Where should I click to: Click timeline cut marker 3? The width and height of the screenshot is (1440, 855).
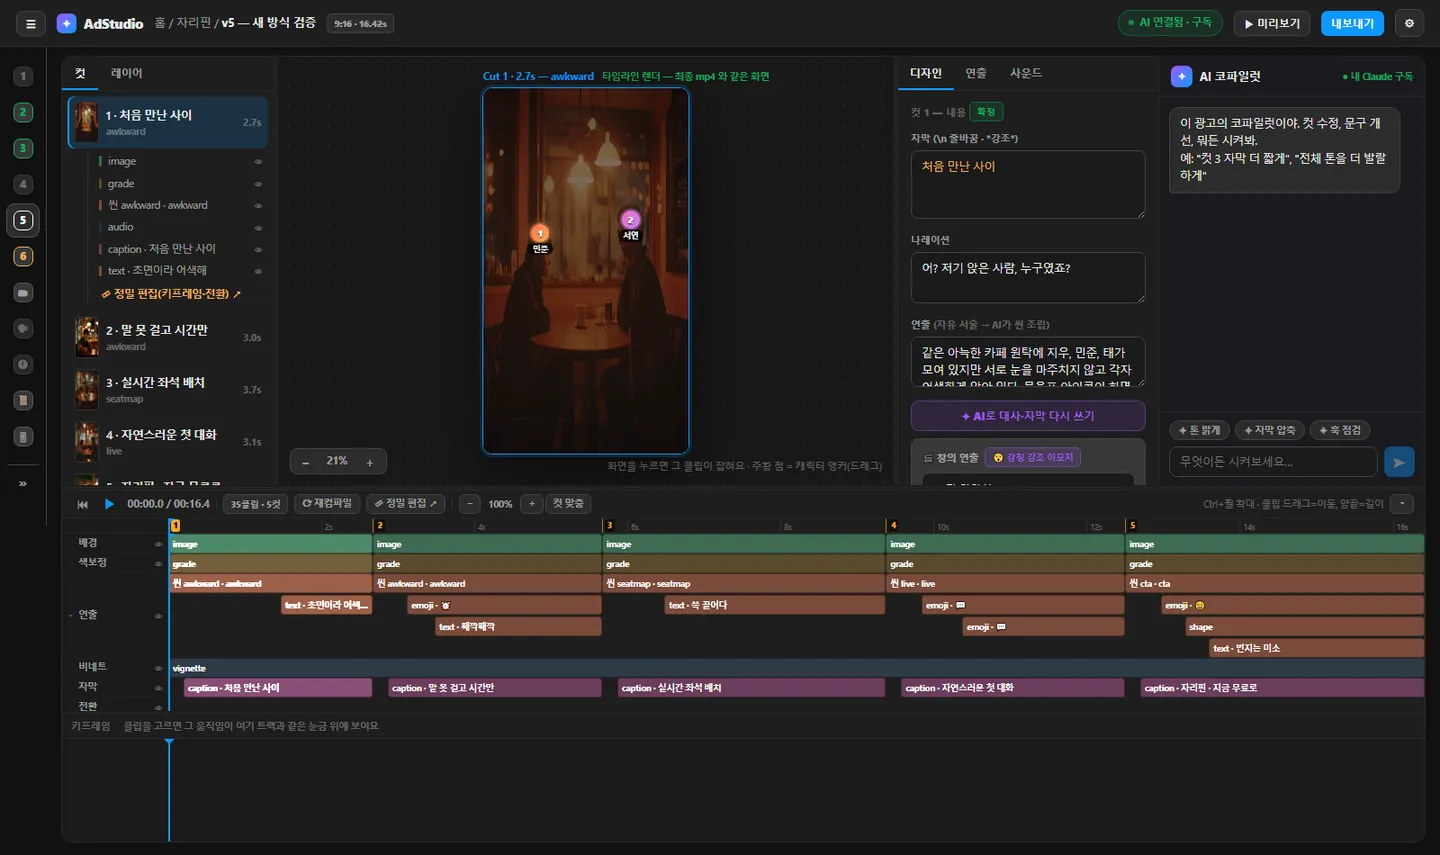coord(609,525)
